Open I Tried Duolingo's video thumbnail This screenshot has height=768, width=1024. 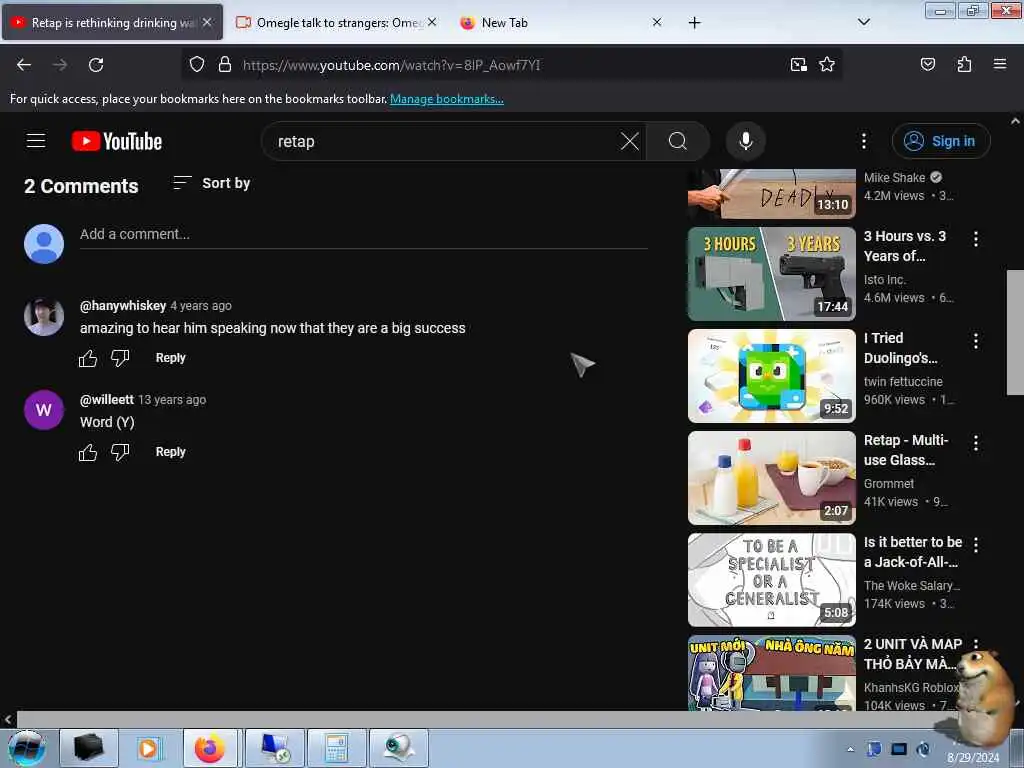point(771,376)
